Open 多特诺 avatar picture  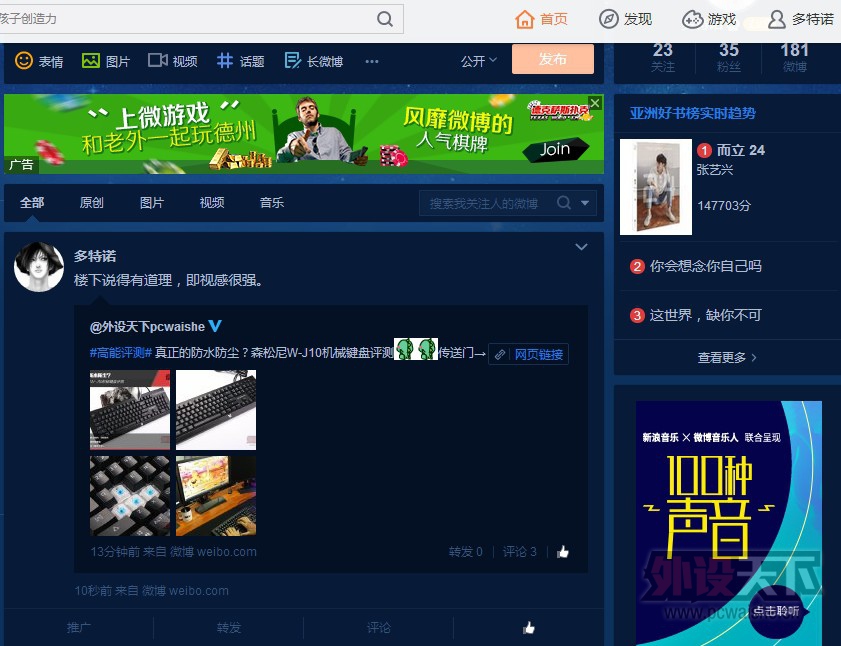[x=39, y=267]
